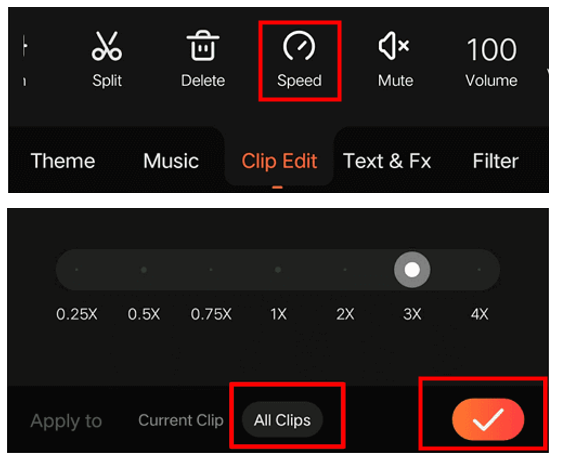Viewport: 562px width, 463px height.
Task: Click the 3X speed slider handle
Action: (x=412, y=269)
